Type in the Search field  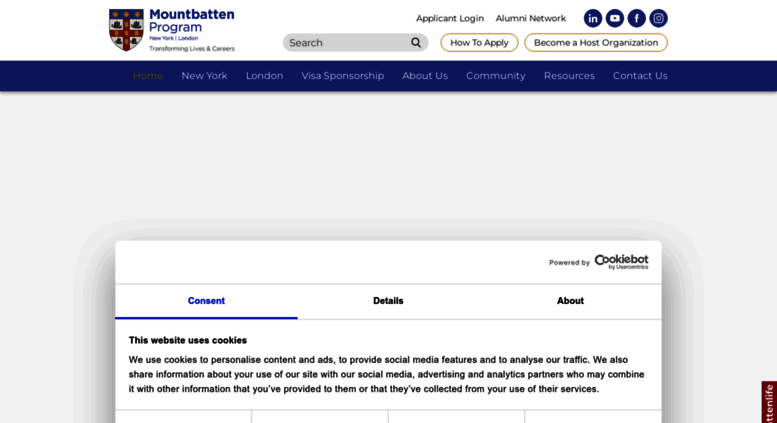pos(345,43)
